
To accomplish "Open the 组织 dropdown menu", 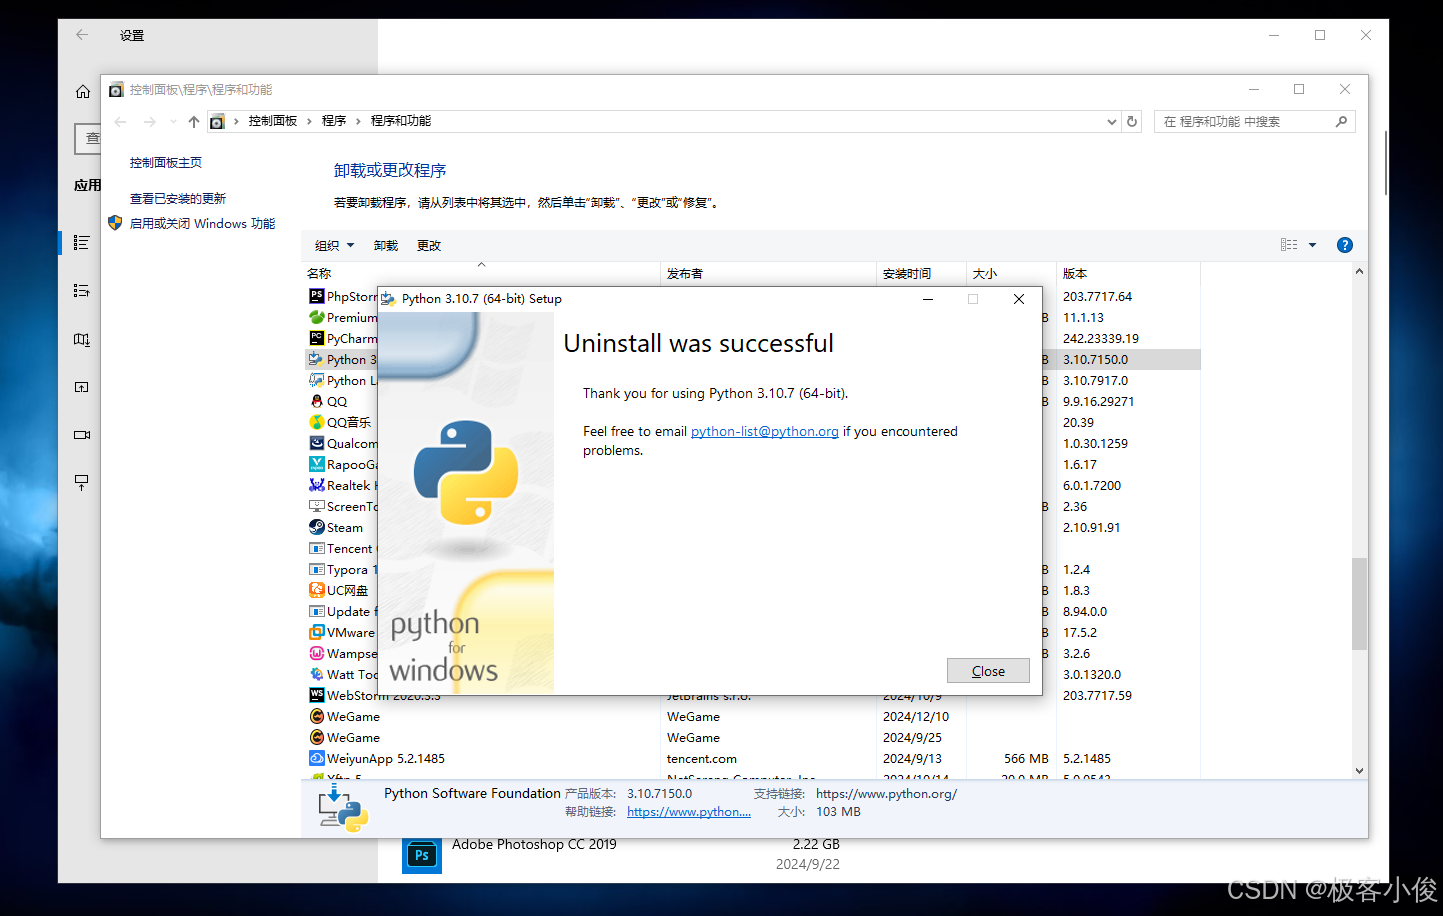I will 334,245.
